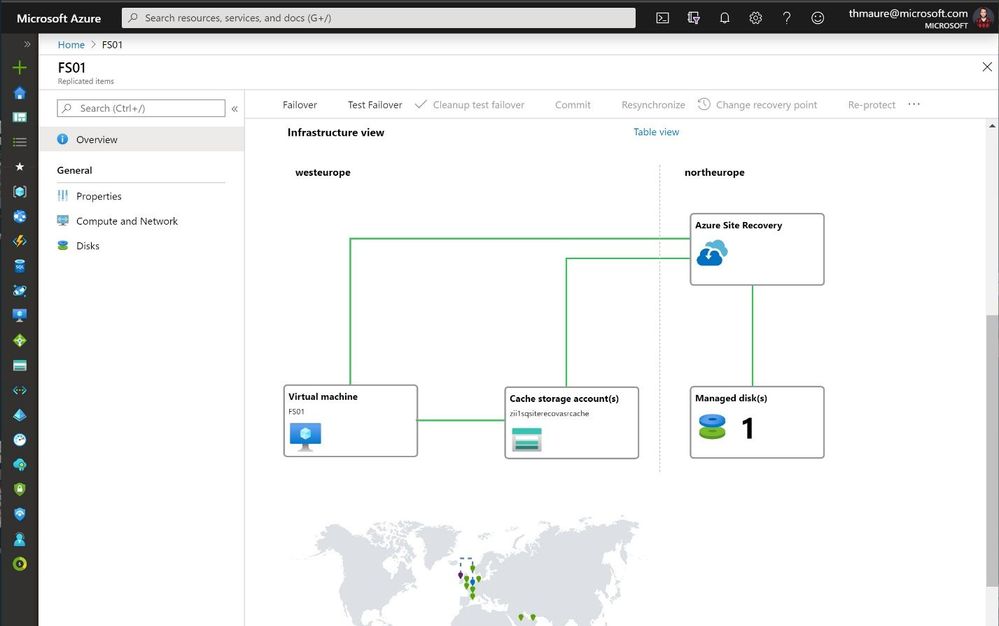Open portal Settings gear icon
The height and width of the screenshot is (626, 999).
pos(756,18)
